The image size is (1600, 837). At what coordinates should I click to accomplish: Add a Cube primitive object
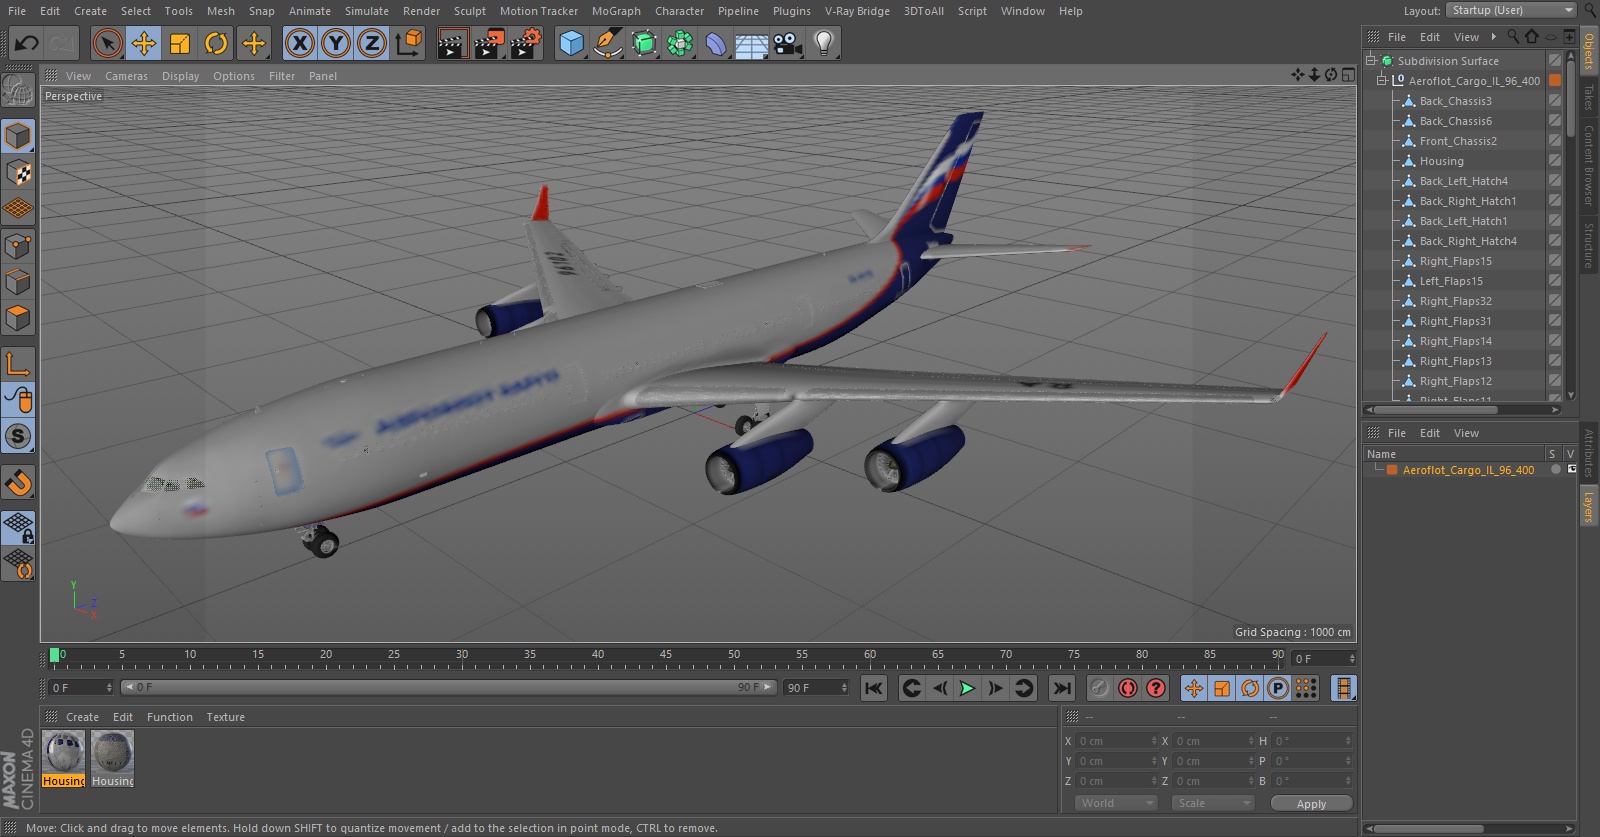(571, 43)
